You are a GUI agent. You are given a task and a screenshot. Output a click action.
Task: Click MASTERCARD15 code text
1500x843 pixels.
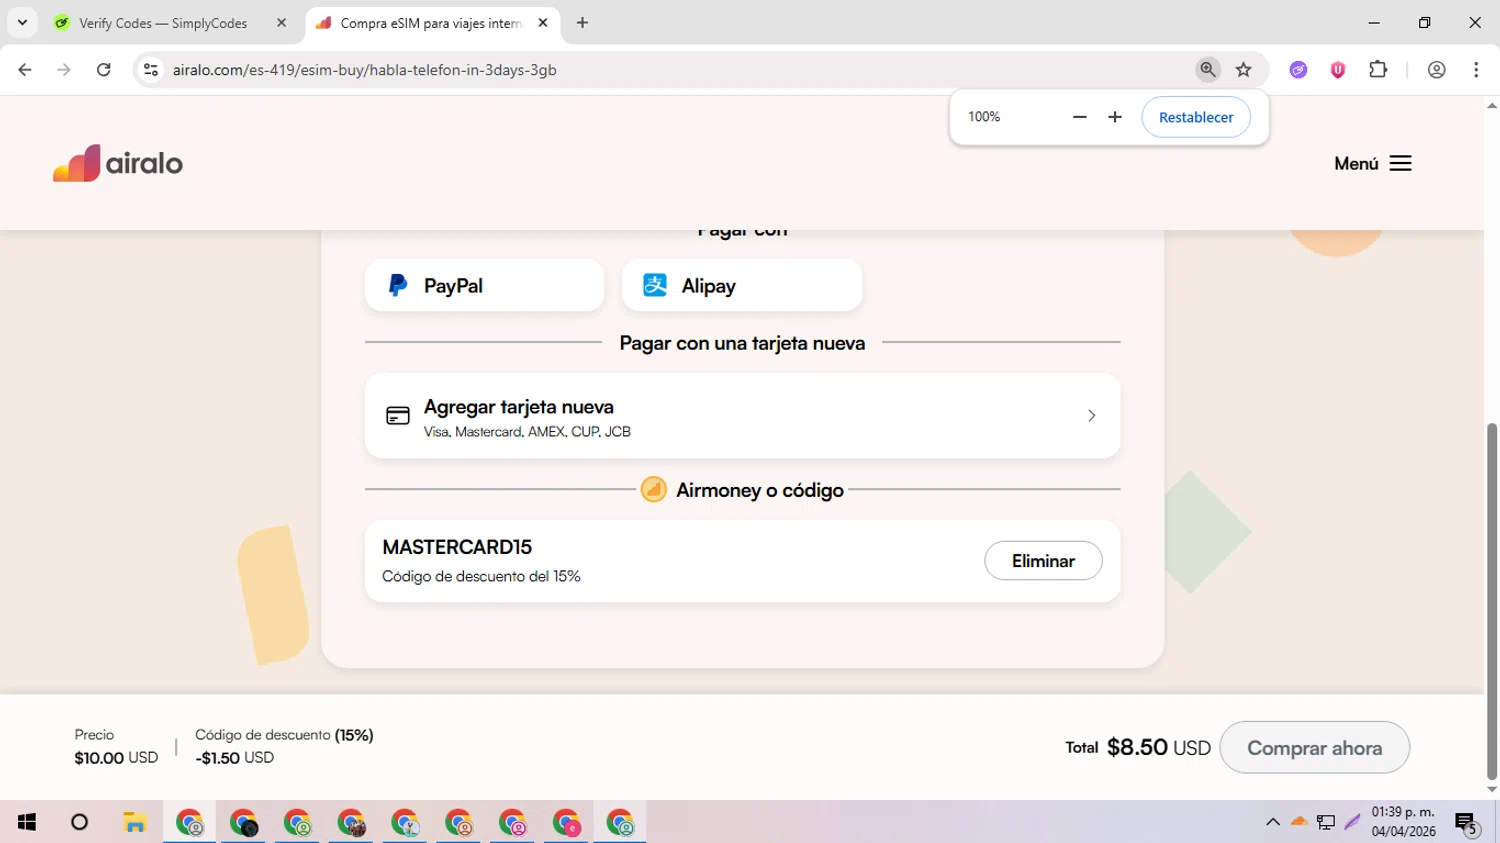coord(457,547)
